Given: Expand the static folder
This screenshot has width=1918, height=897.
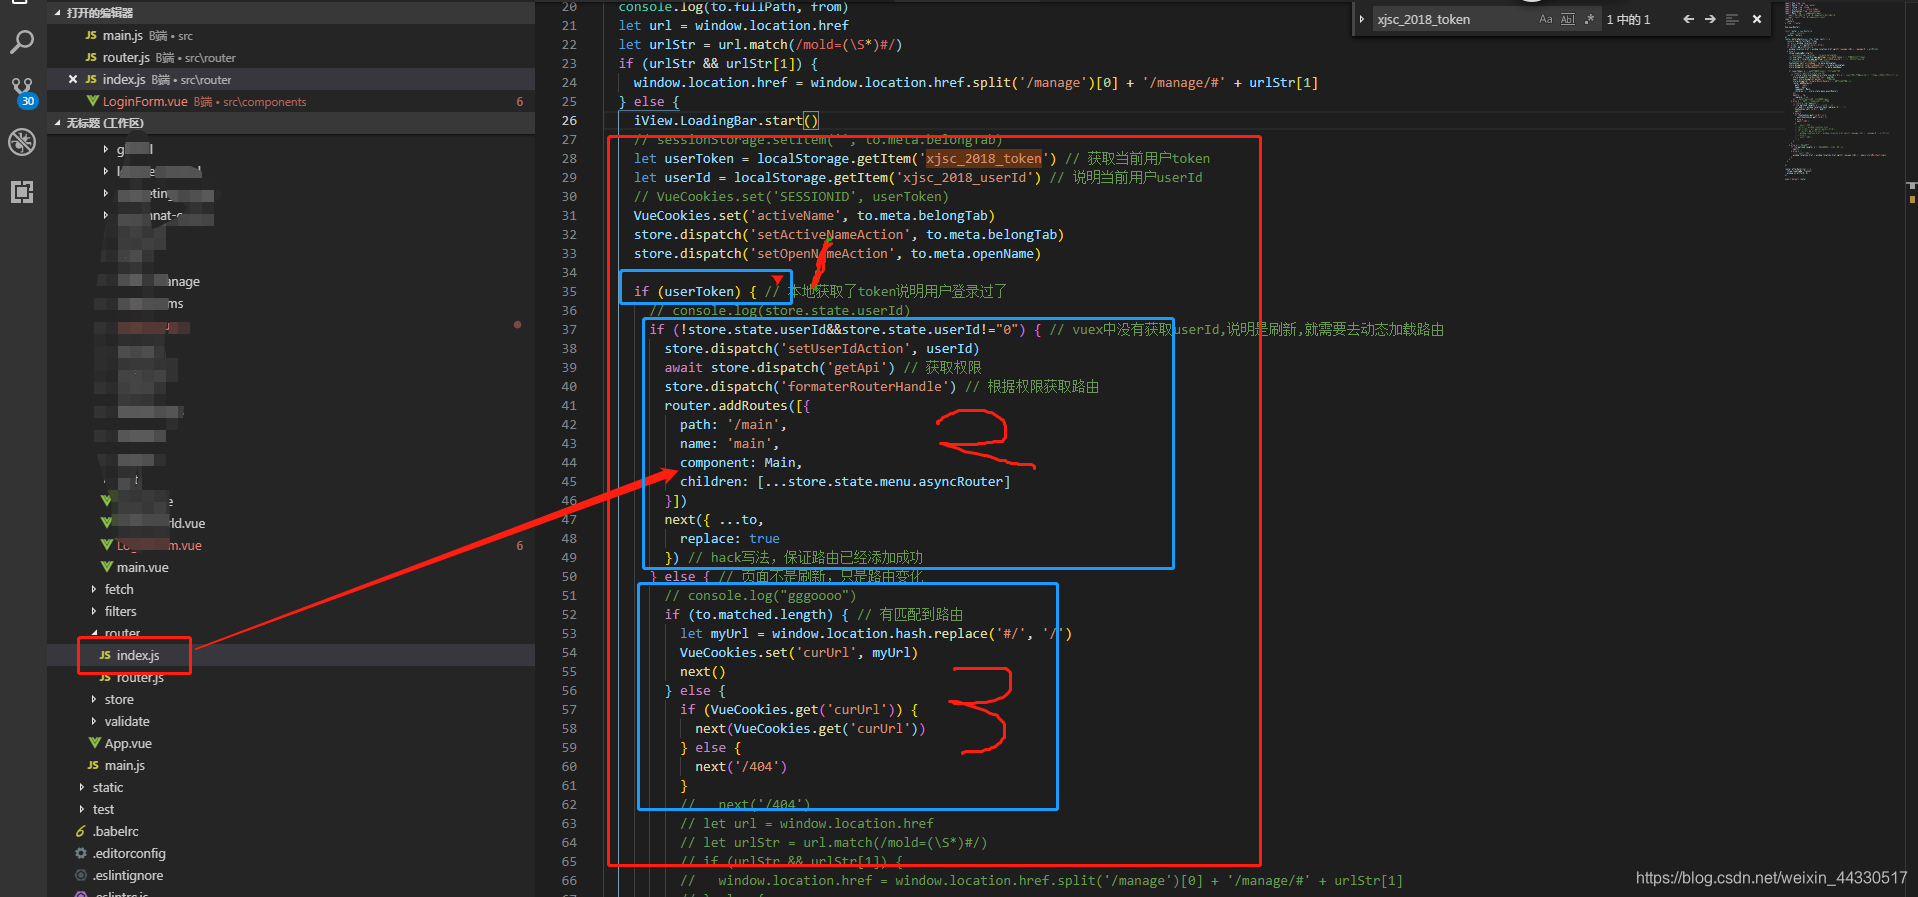Looking at the screenshot, I should click(x=291, y=787).
